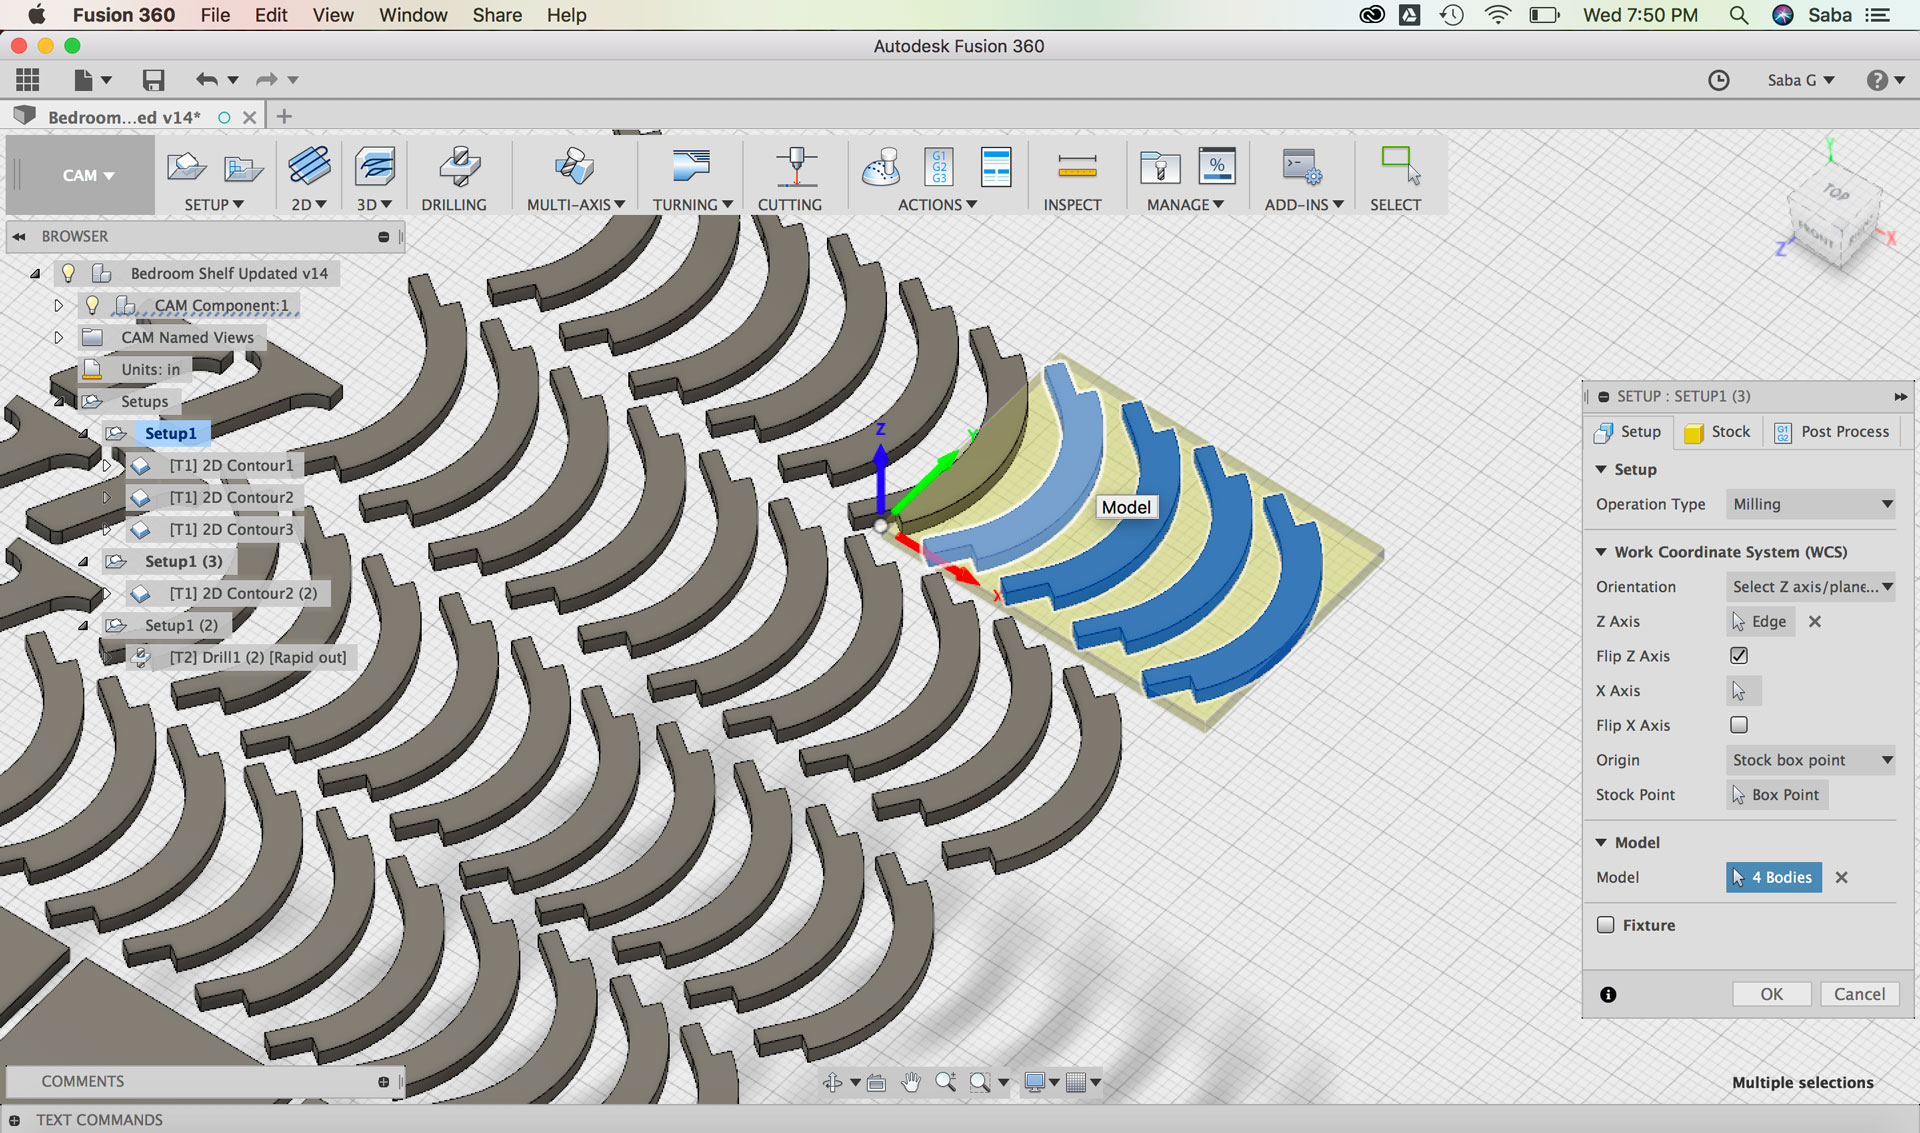Click the Turning toolbar icon
The width and height of the screenshot is (1920, 1133).
(x=691, y=166)
